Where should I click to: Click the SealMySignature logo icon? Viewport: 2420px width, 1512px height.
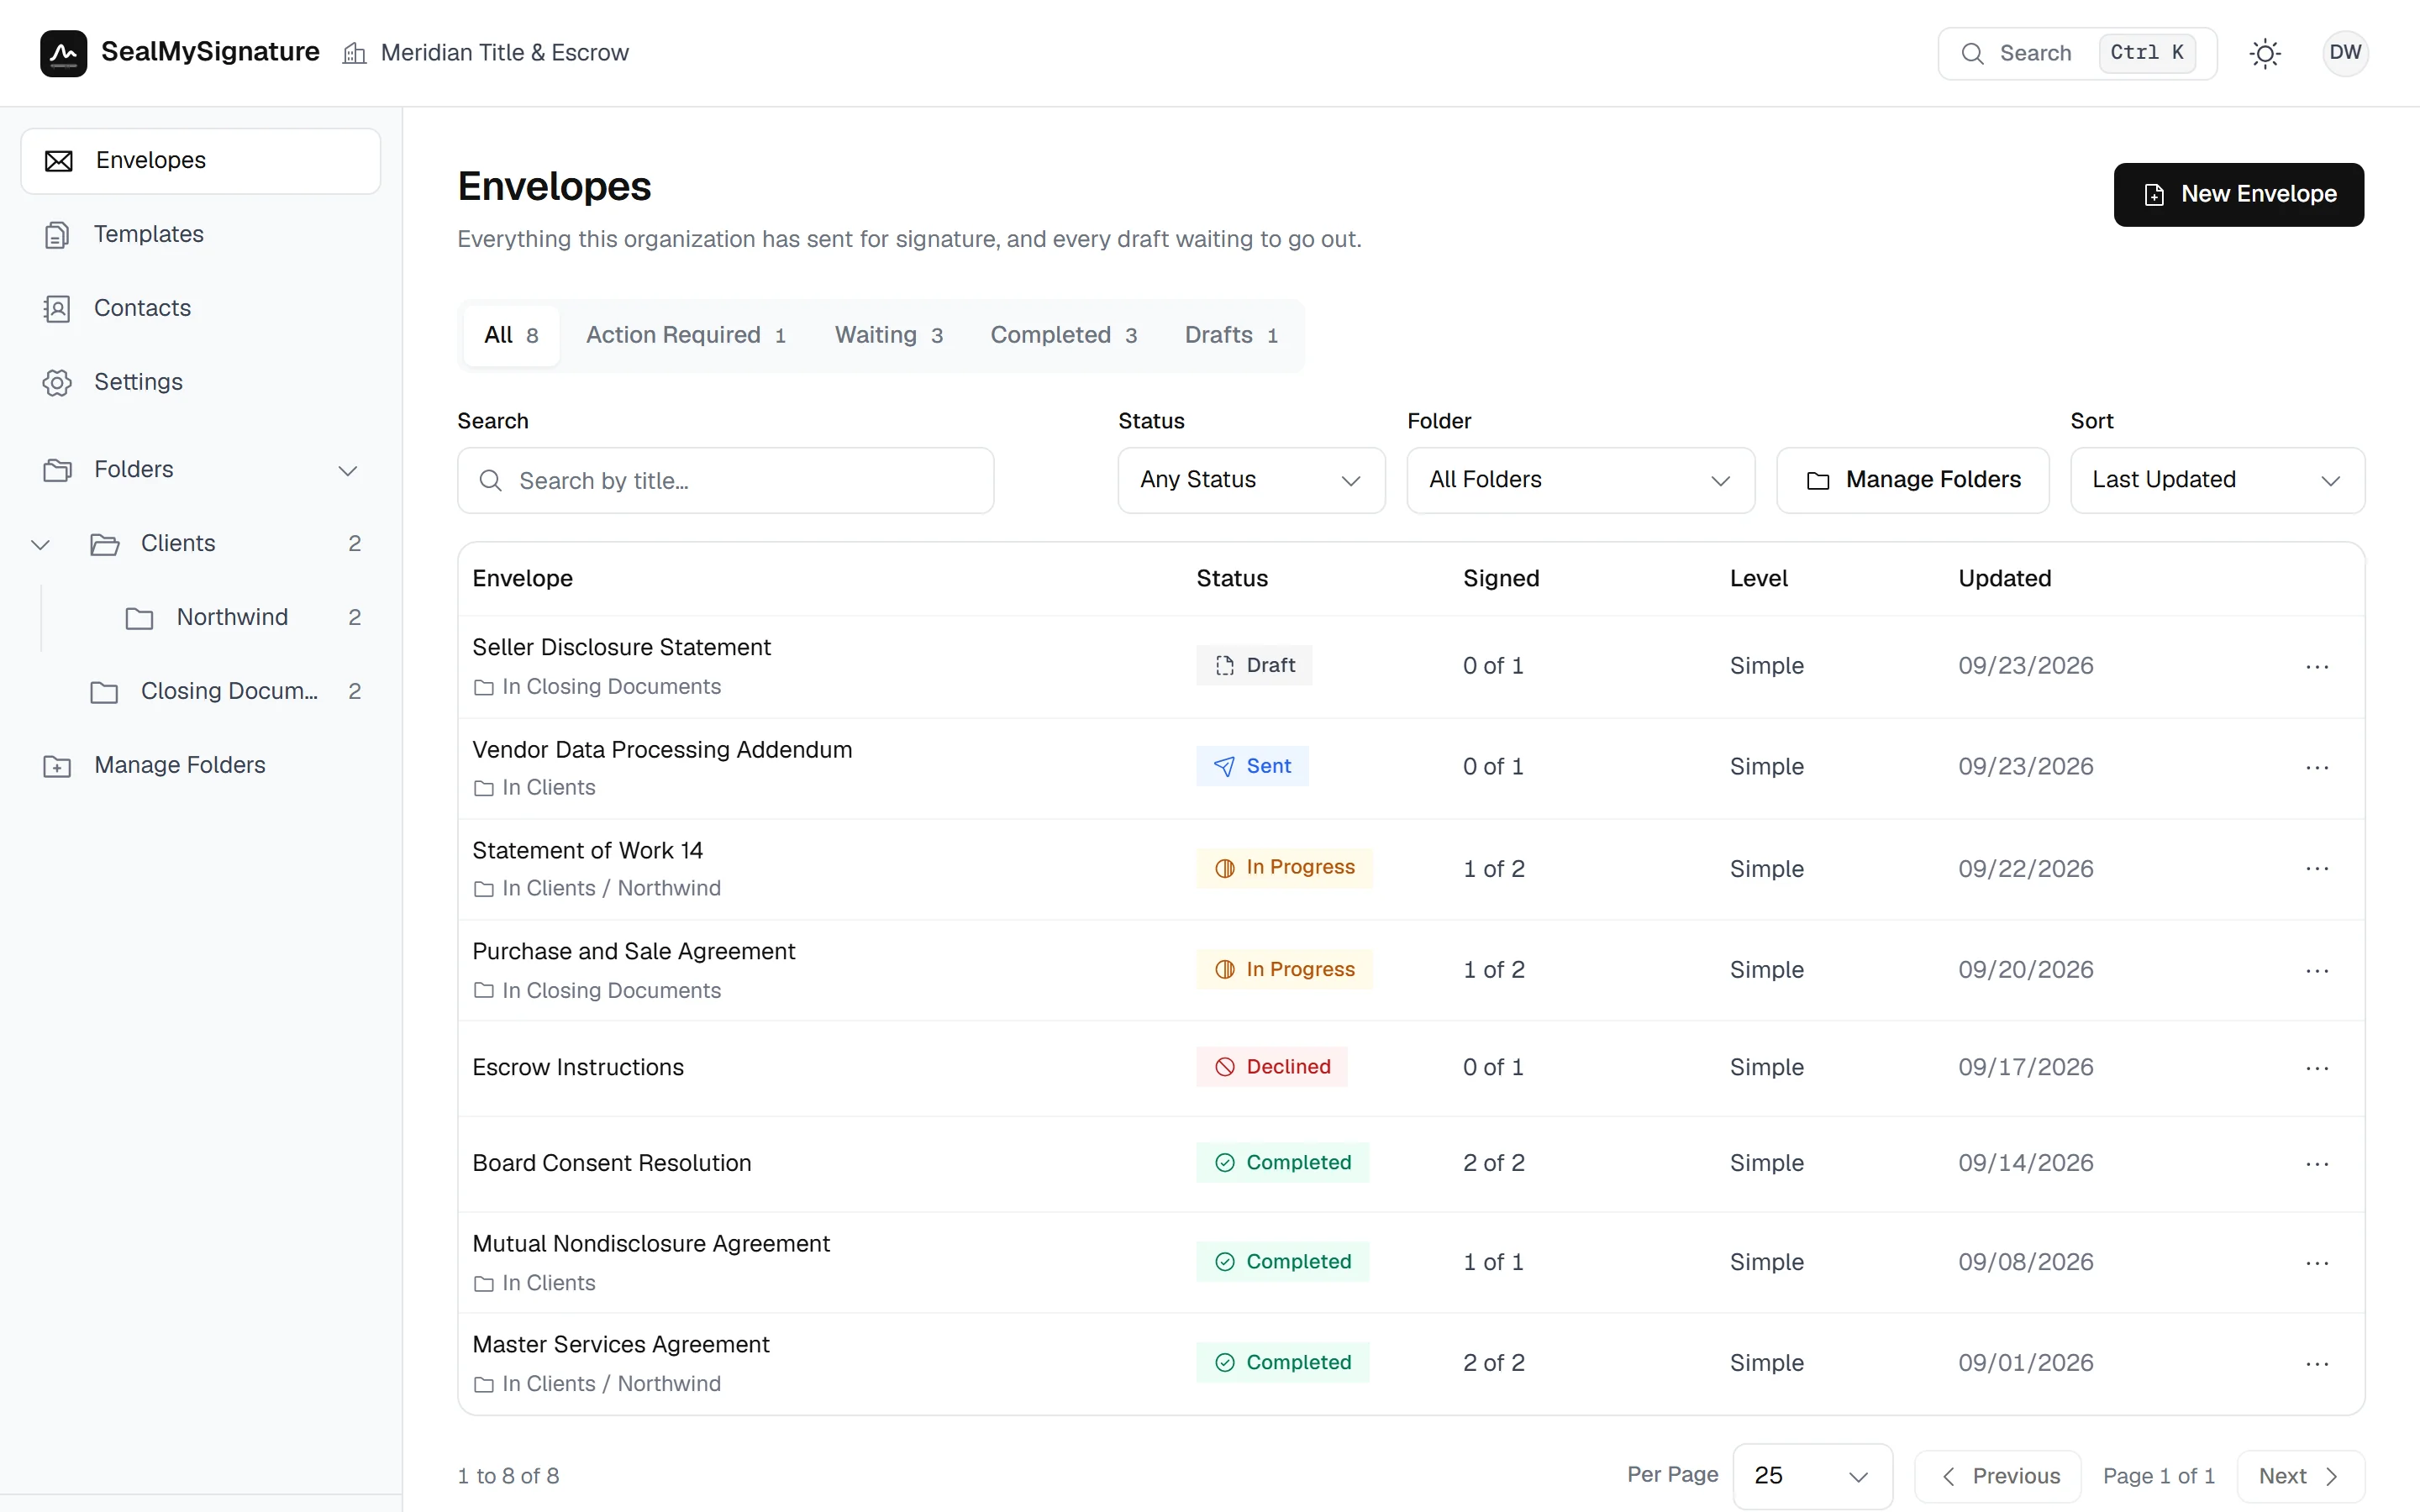click(x=63, y=53)
